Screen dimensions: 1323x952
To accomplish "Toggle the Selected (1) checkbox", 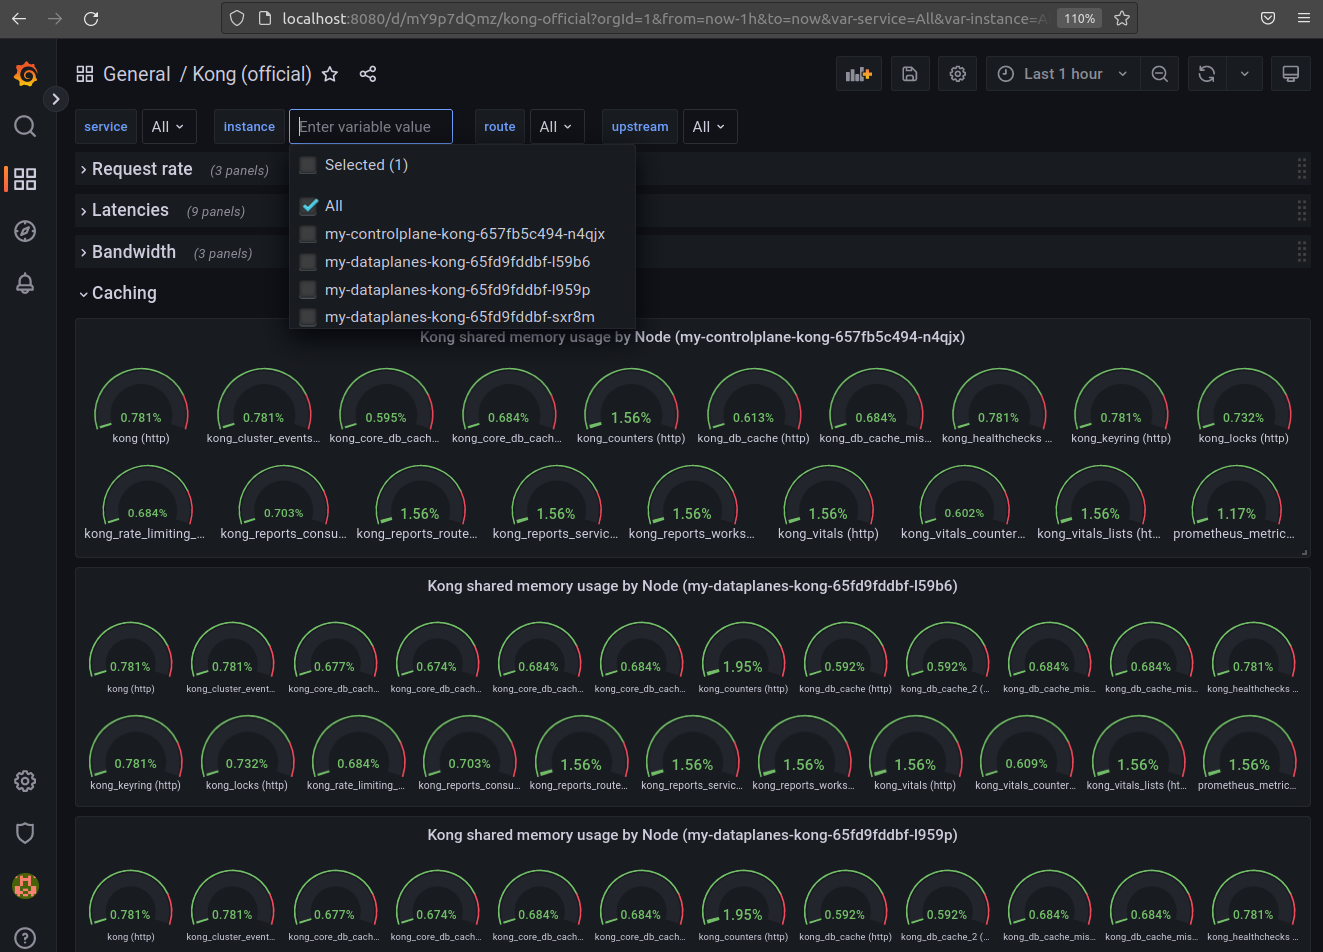I will 308,165.
